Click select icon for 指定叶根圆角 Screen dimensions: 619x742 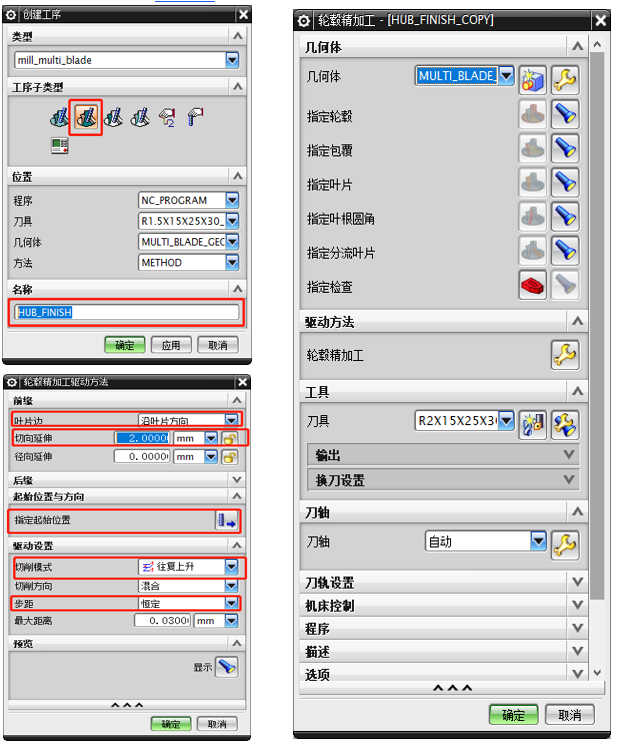coord(532,216)
